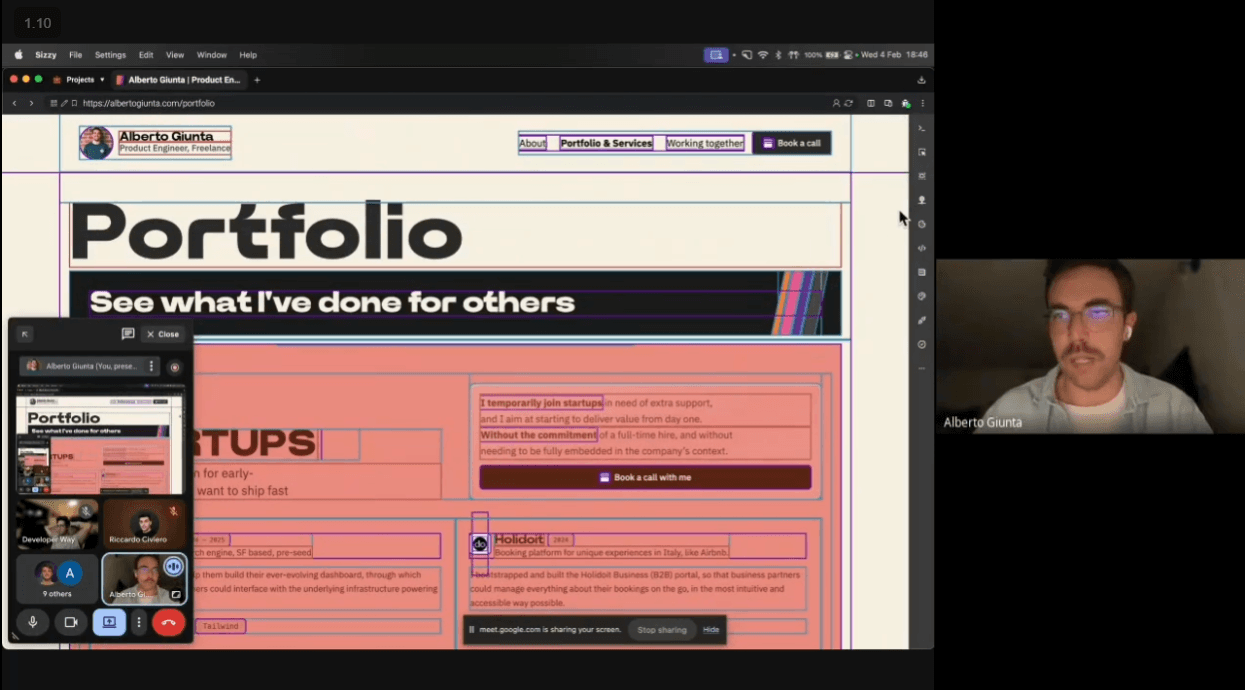The image size is (1245, 690).
Task: Open the options menu on Alberto Giunta's presenter bar
Action: coord(152,367)
